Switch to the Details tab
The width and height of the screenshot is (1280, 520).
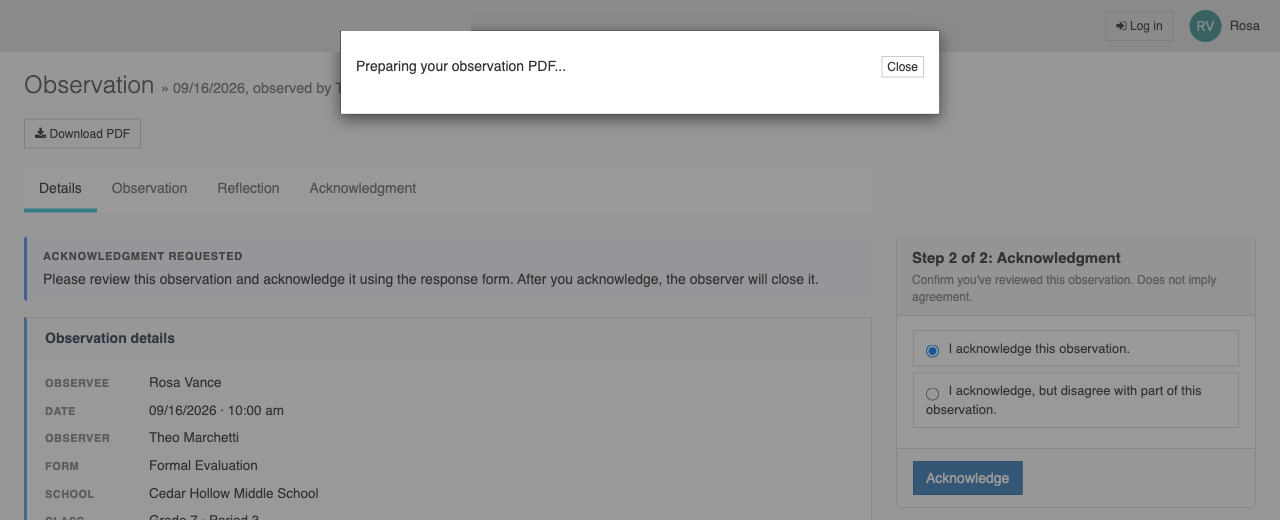(60, 188)
